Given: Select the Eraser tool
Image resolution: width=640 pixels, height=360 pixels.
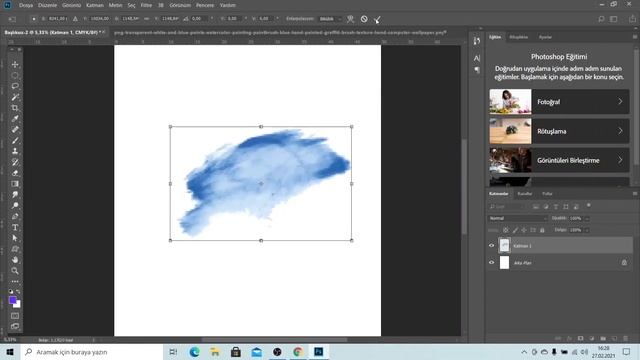Looking at the screenshot, I should (15, 173).
